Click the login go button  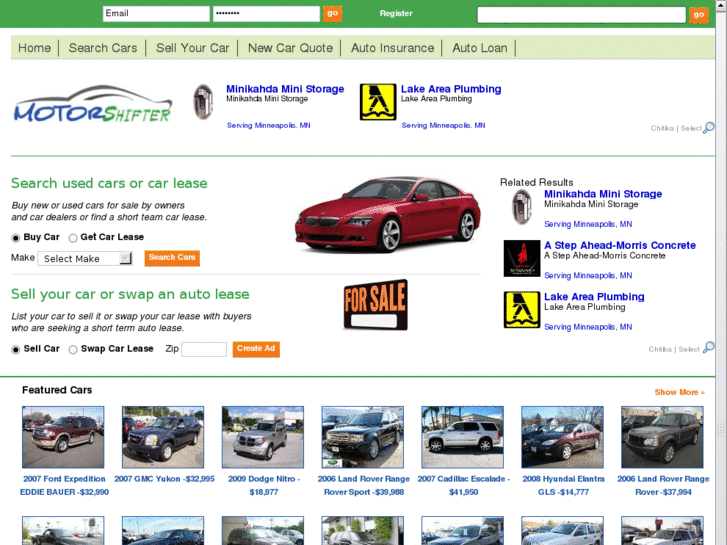click(332, 13)
